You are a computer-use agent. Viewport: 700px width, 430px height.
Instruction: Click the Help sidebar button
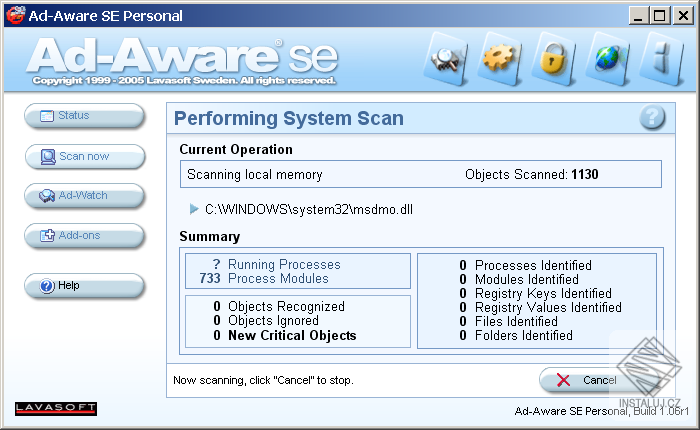coord(84,286)
